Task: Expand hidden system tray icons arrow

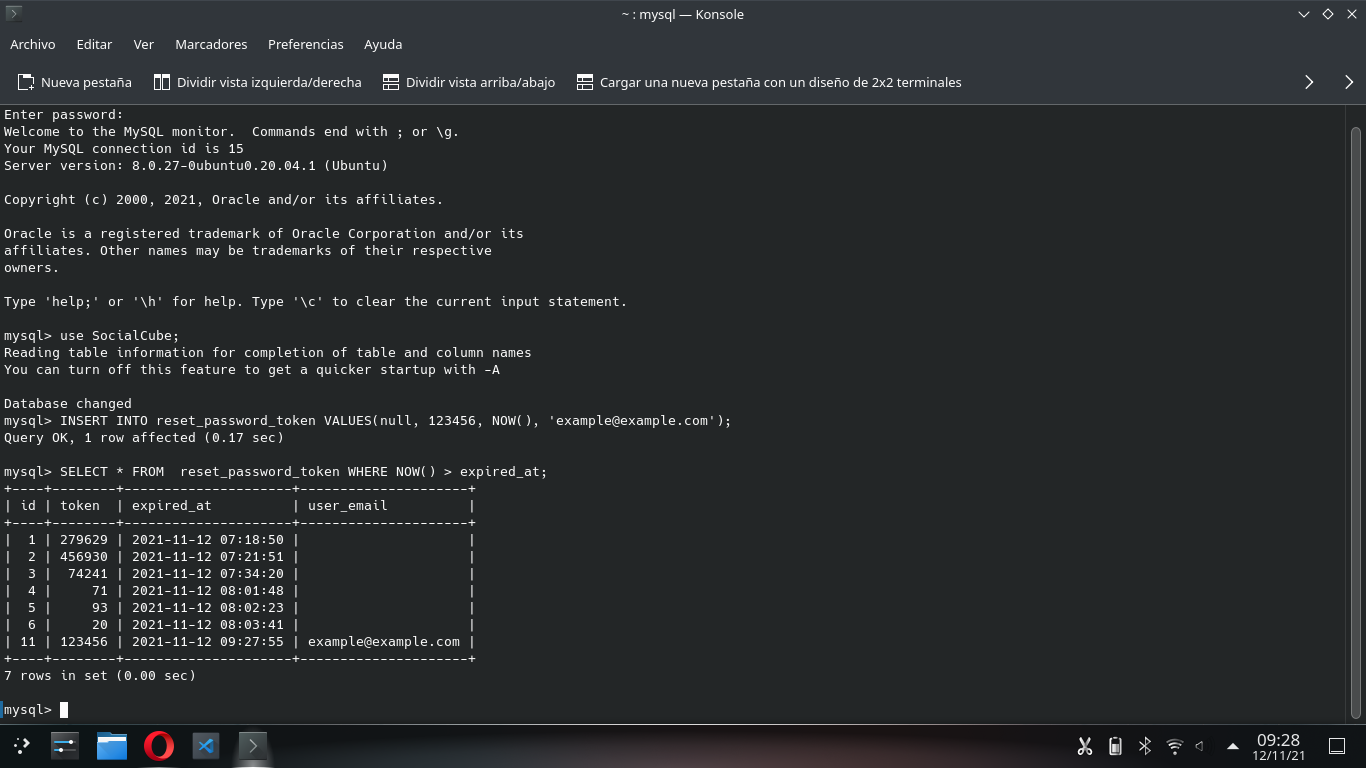Action: point(1232,746)
